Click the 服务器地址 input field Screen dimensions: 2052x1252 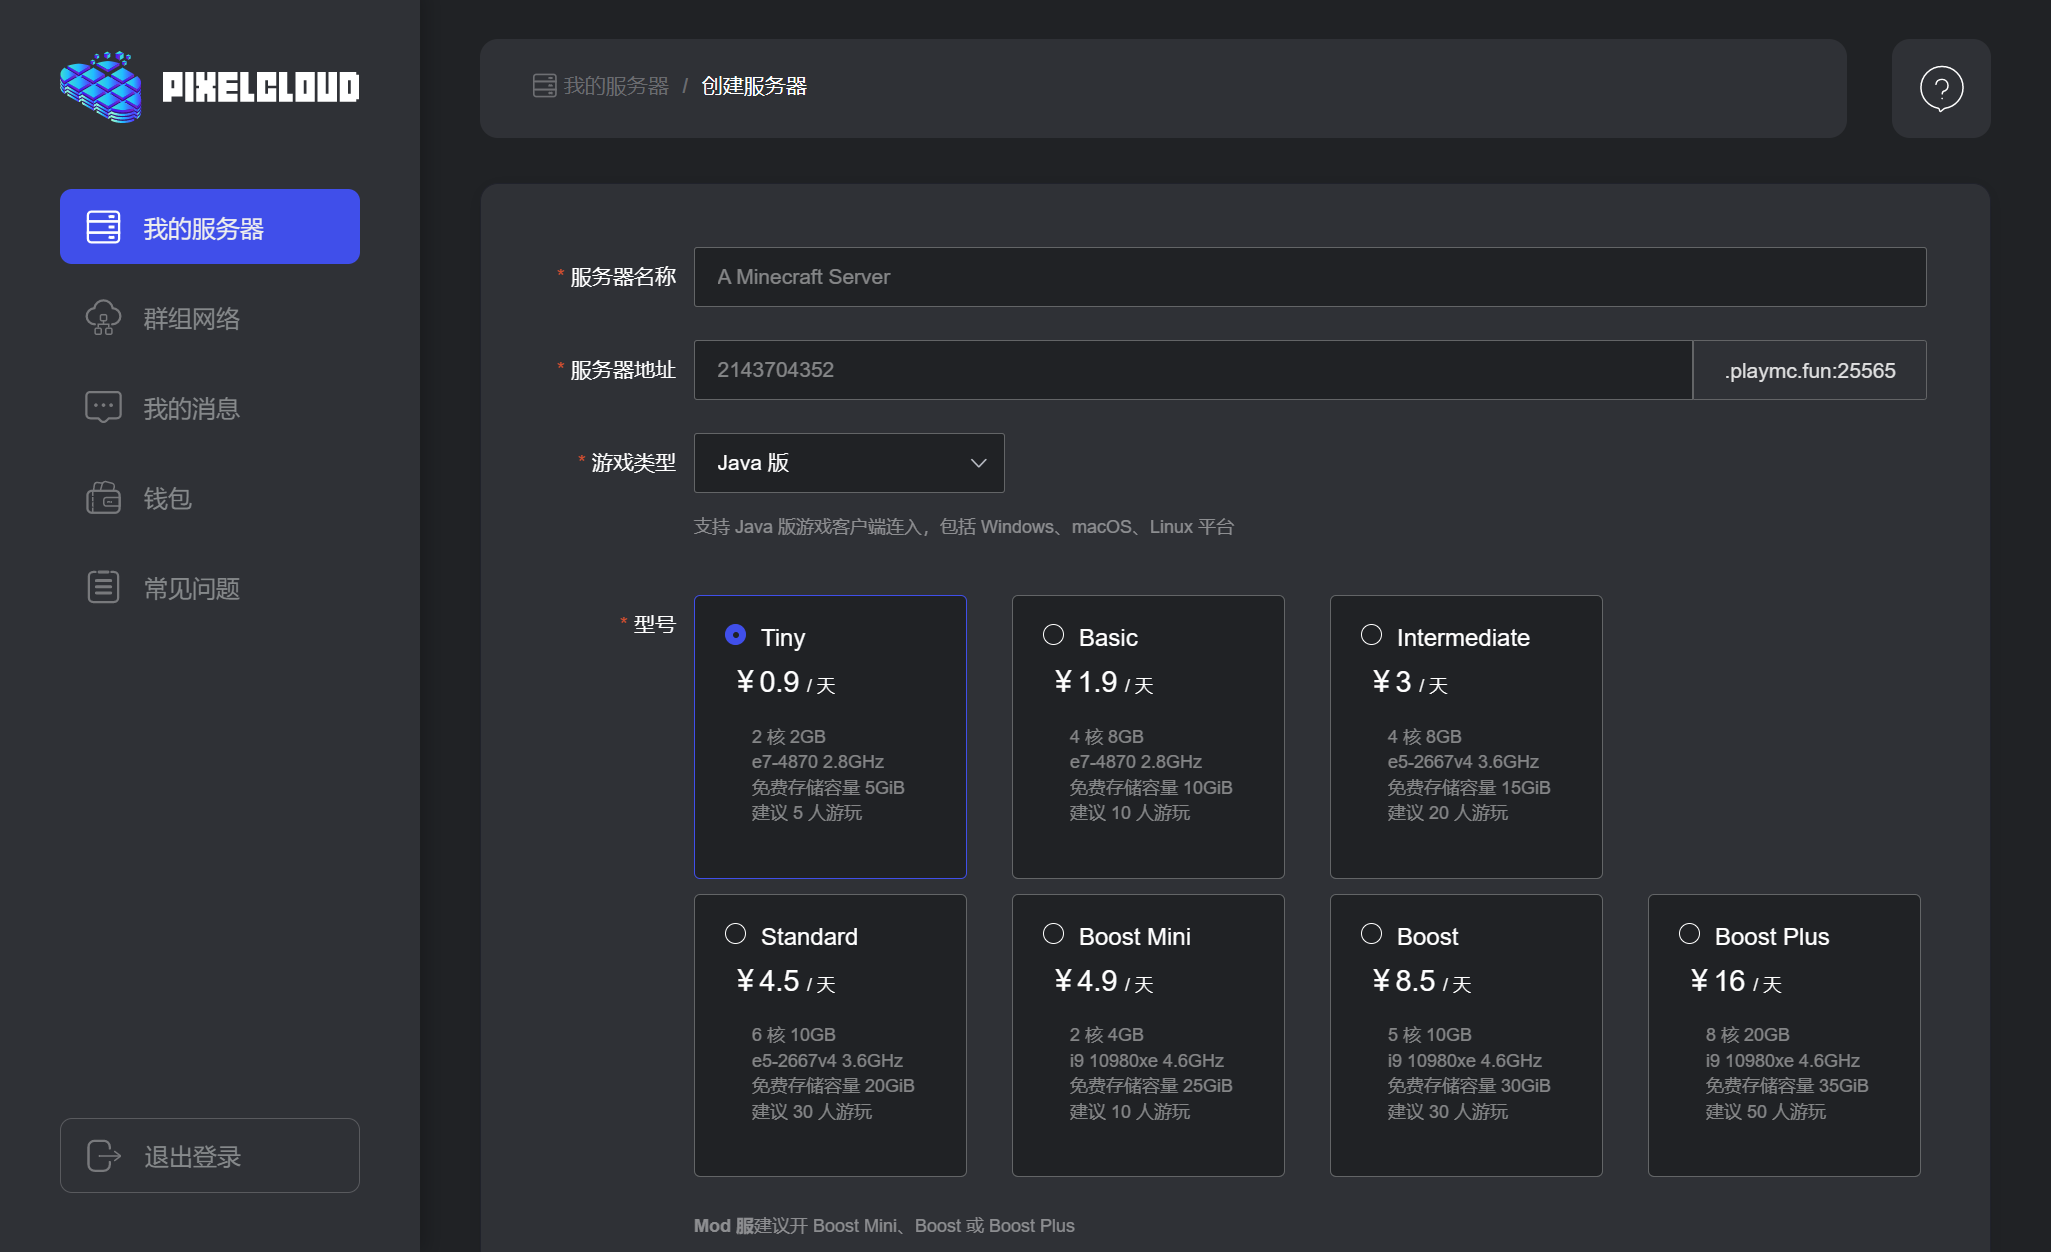tap(1192, 370)
